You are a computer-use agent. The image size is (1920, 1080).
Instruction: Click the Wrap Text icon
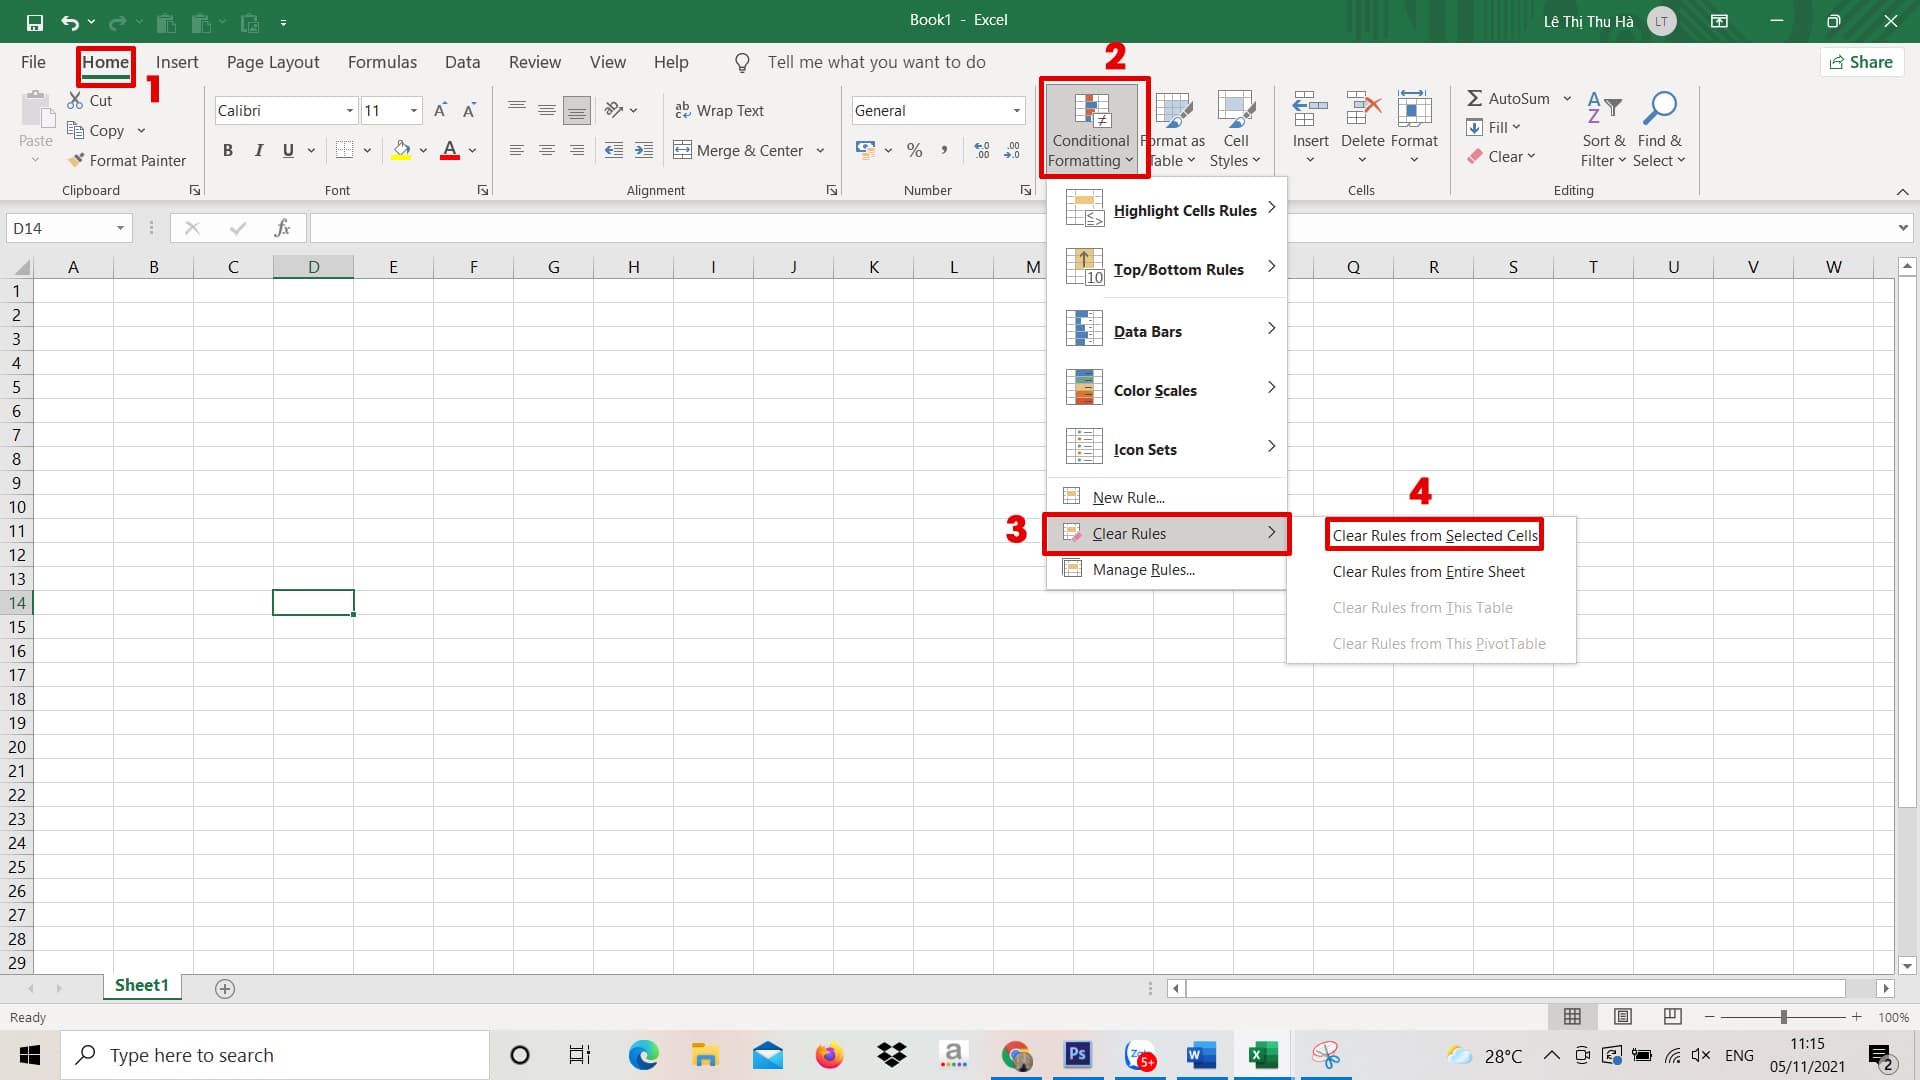click(x=721, y=108)
